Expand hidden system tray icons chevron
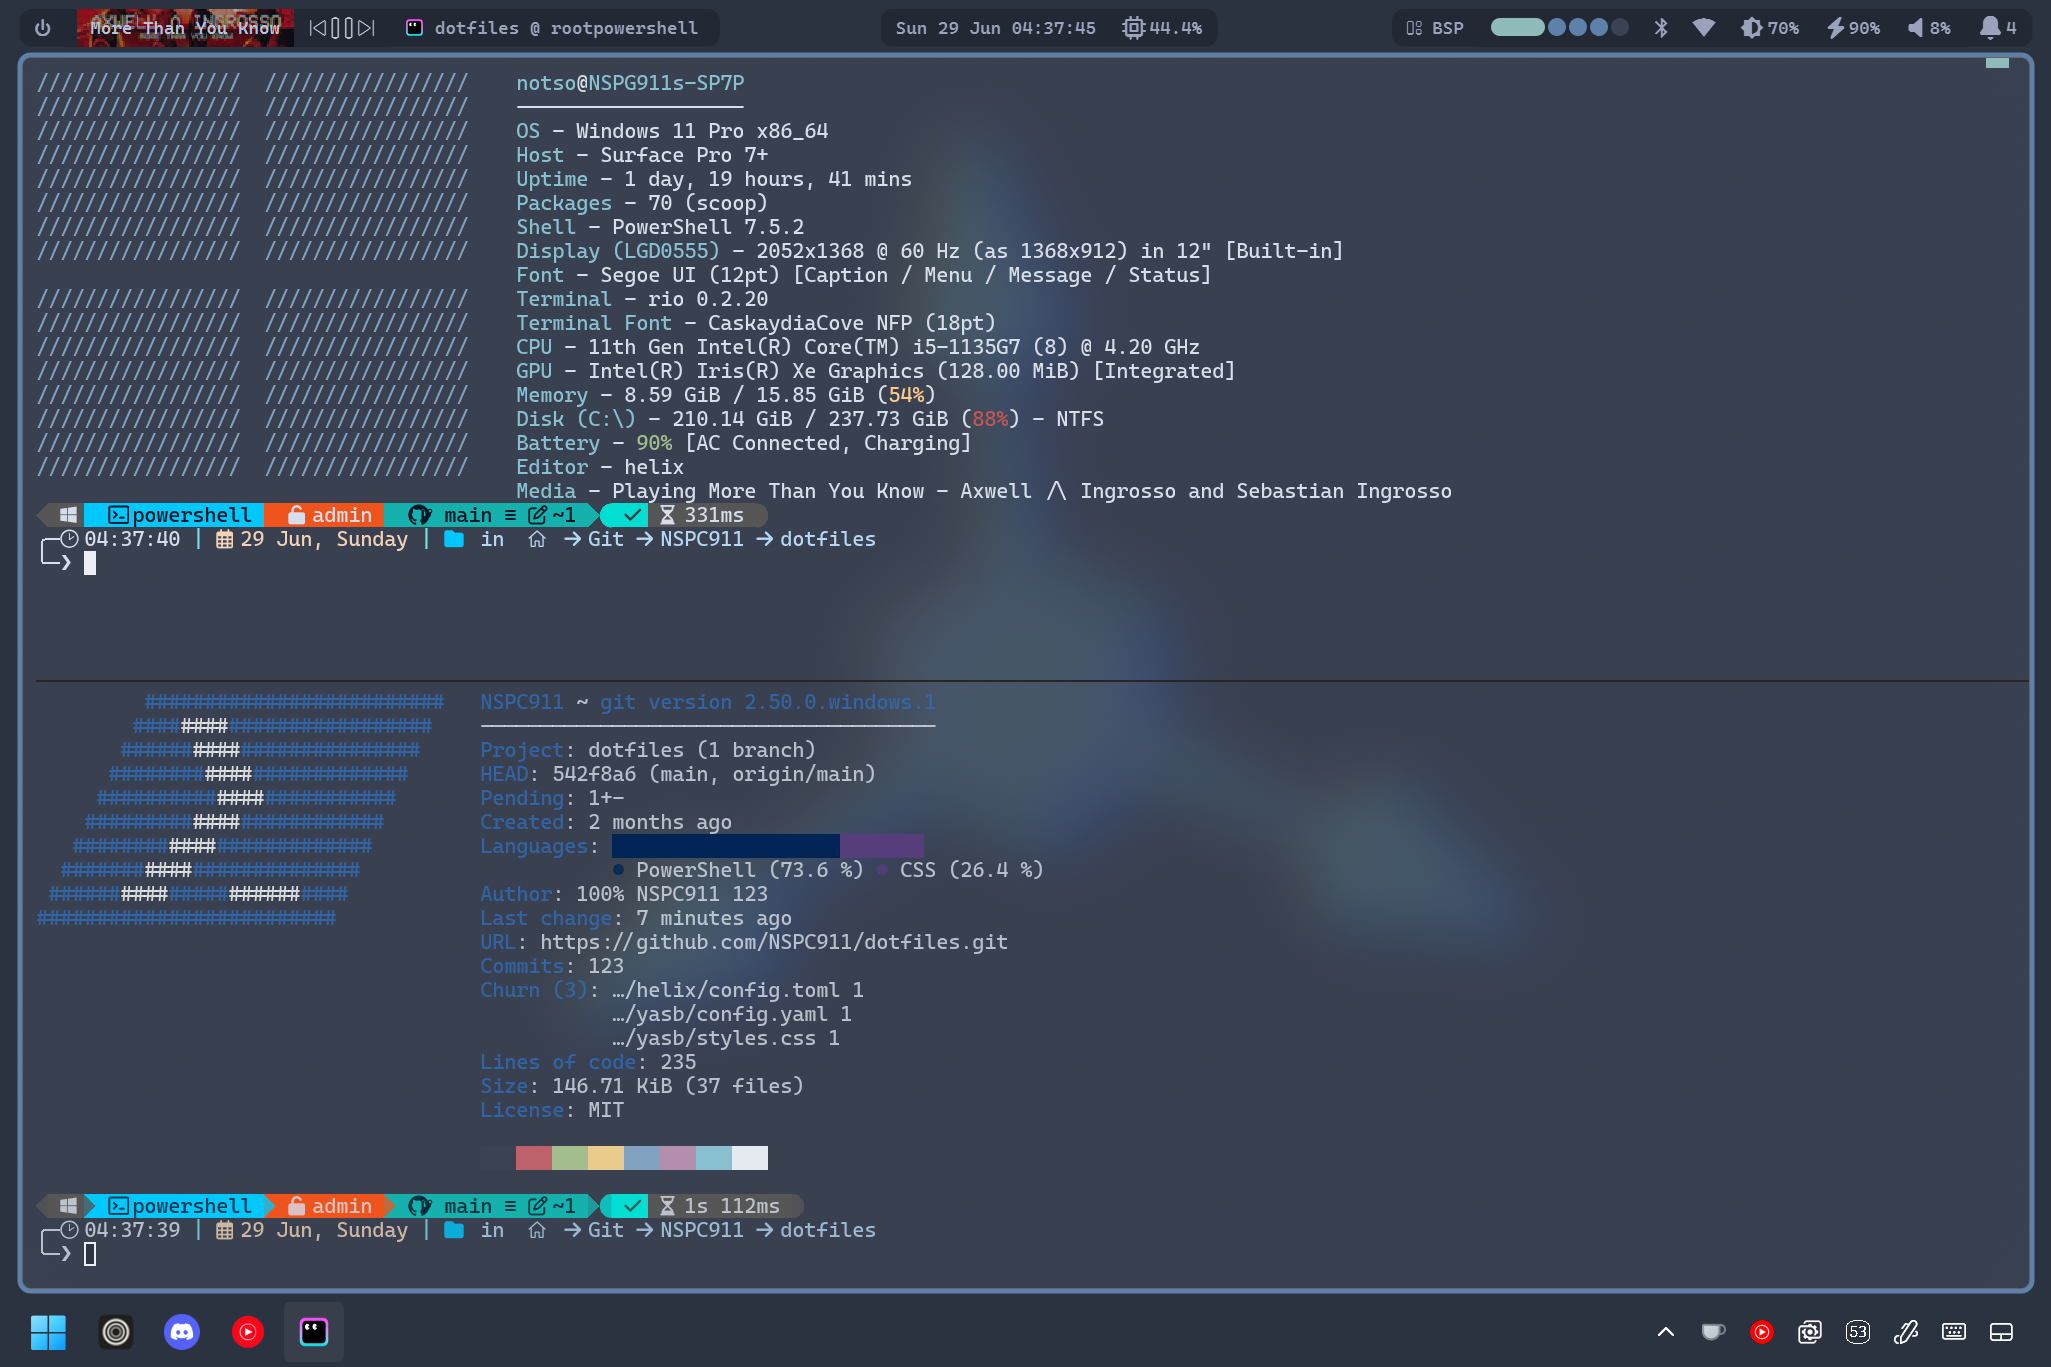 click(1666, 1332)
